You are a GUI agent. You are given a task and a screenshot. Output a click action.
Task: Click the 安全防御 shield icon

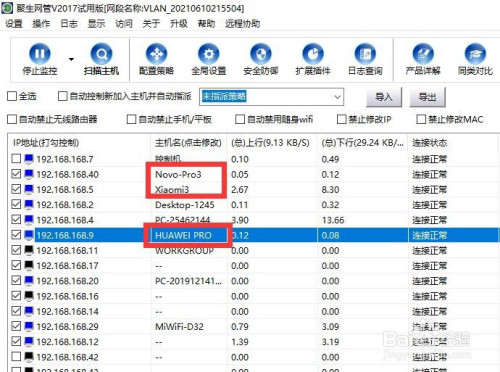pos(261,53)
